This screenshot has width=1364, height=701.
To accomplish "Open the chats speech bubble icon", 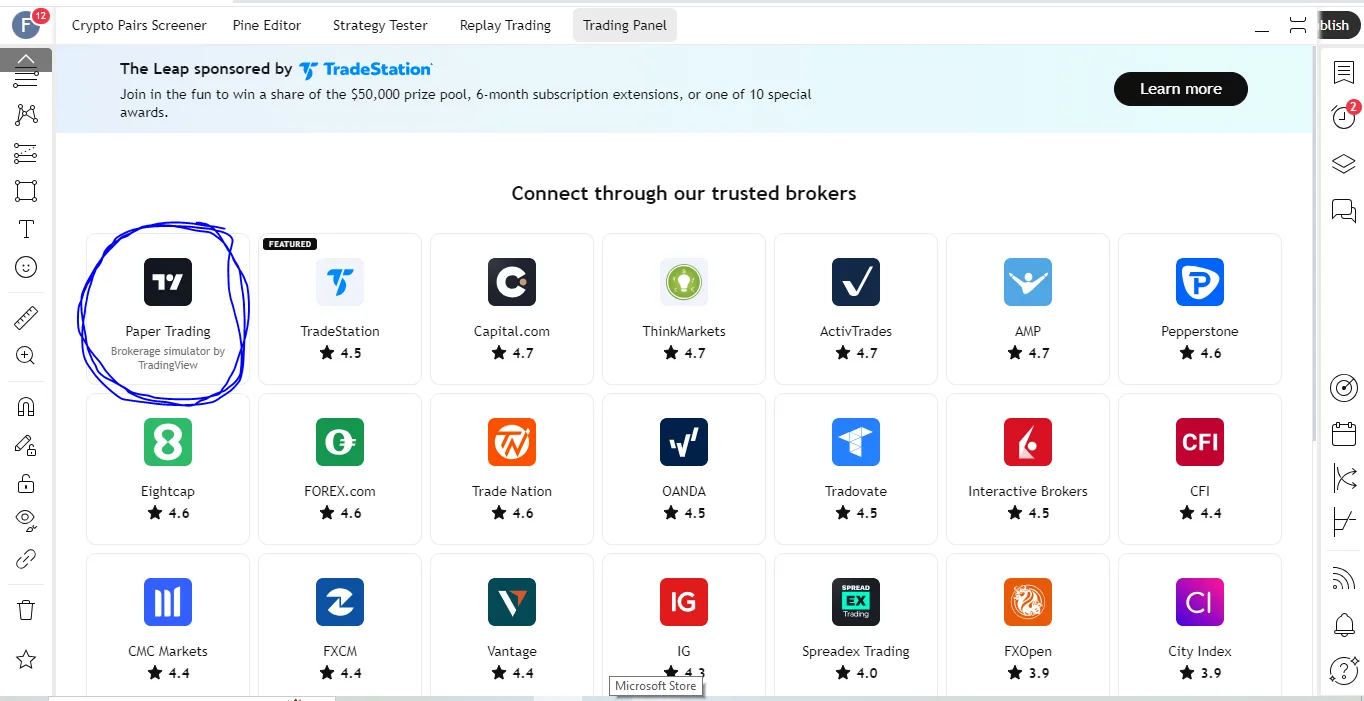I will click(1343, 210).
